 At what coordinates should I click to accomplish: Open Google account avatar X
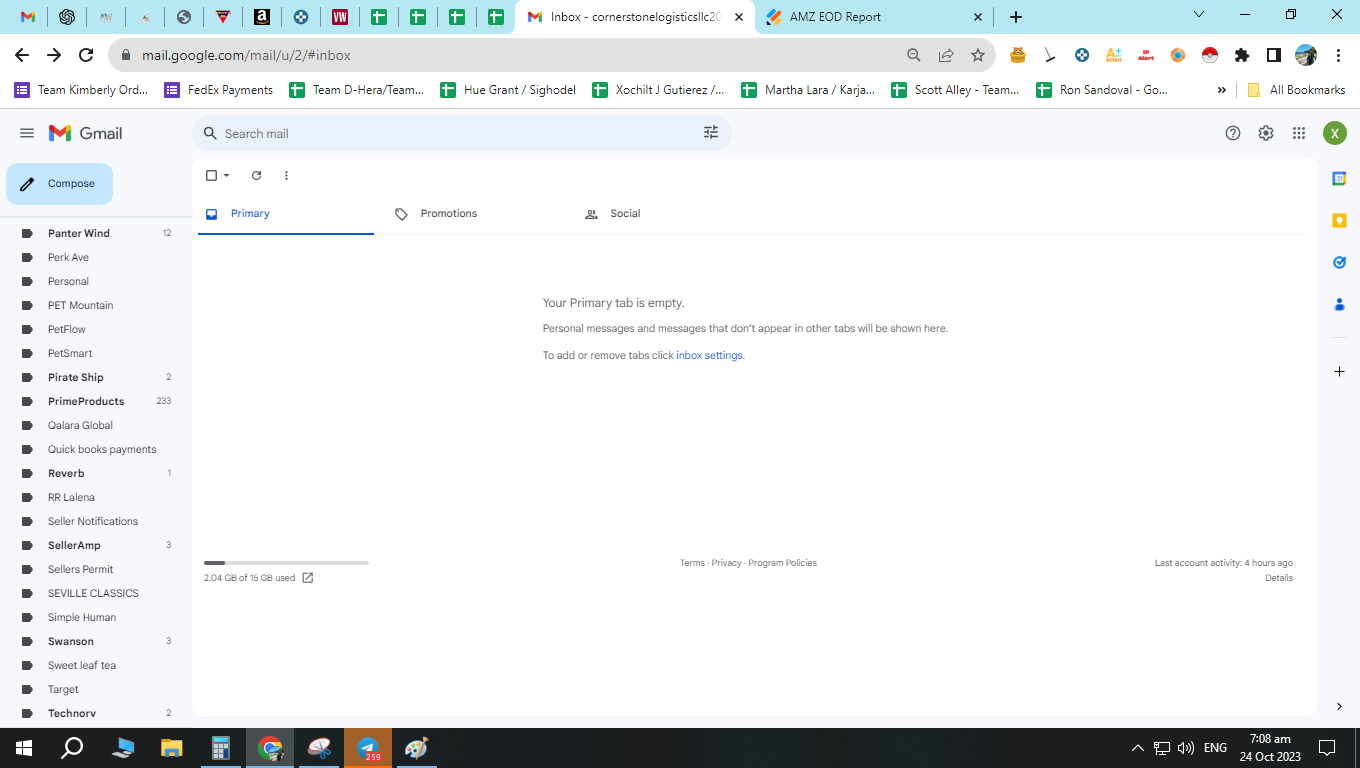click(x=1335, y=133)
